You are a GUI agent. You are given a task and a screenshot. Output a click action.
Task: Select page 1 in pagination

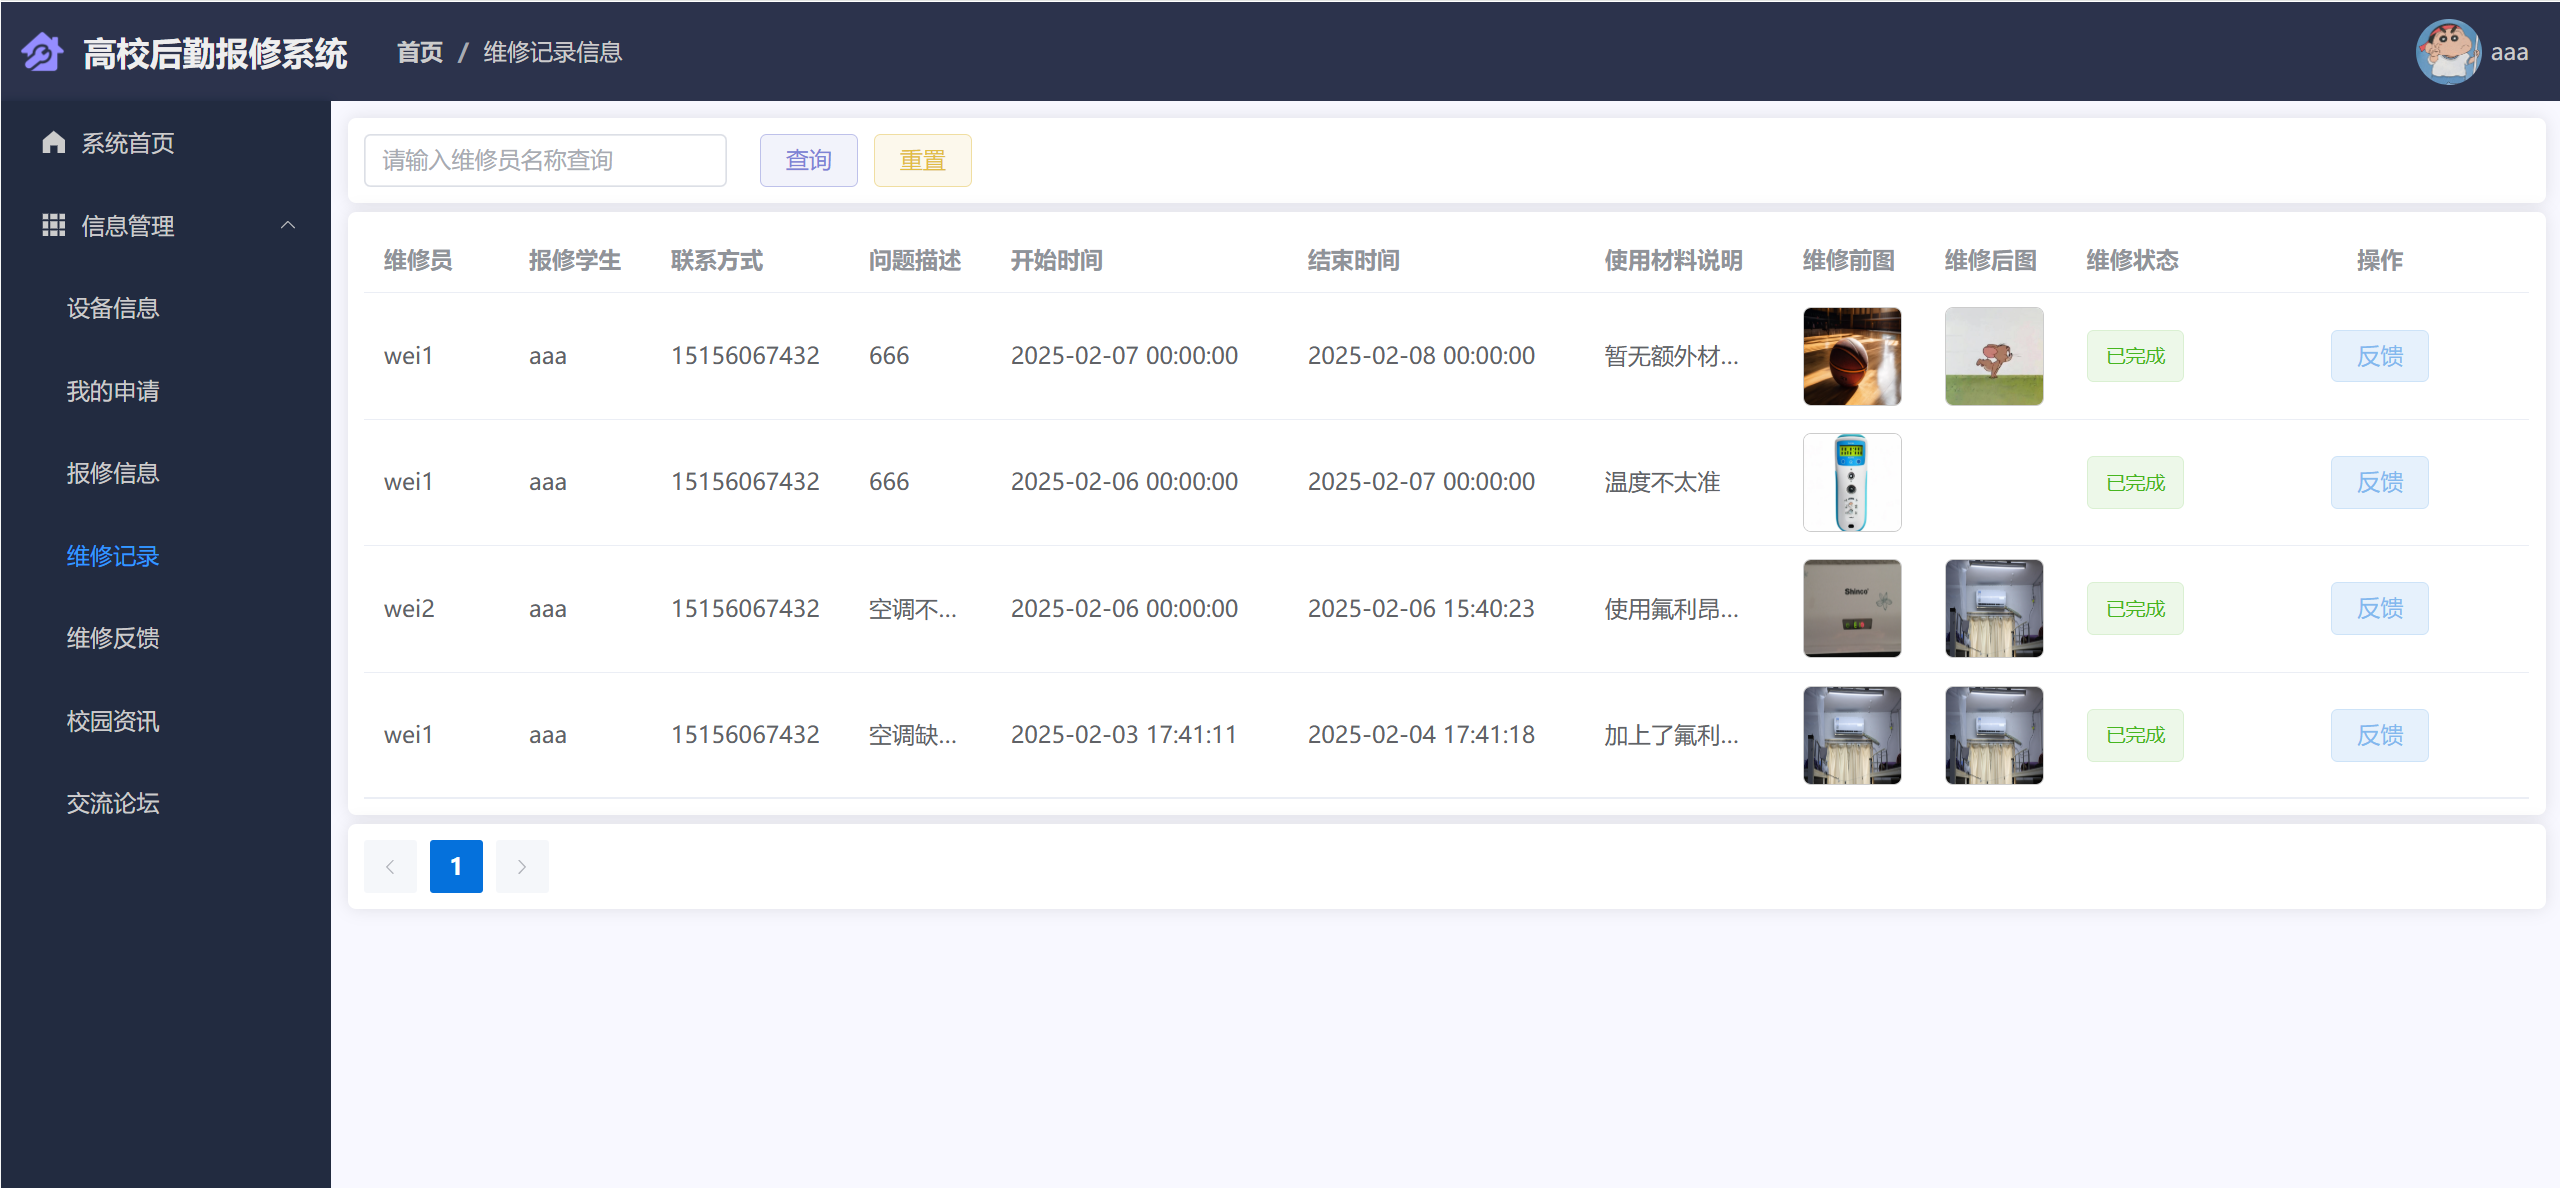[x=456, y=866]
